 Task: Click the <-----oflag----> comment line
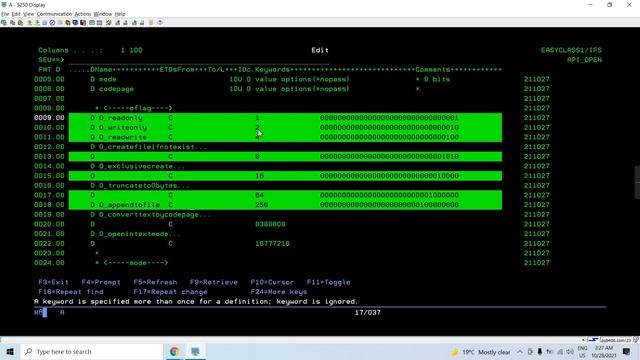click(x=133, y=108)
